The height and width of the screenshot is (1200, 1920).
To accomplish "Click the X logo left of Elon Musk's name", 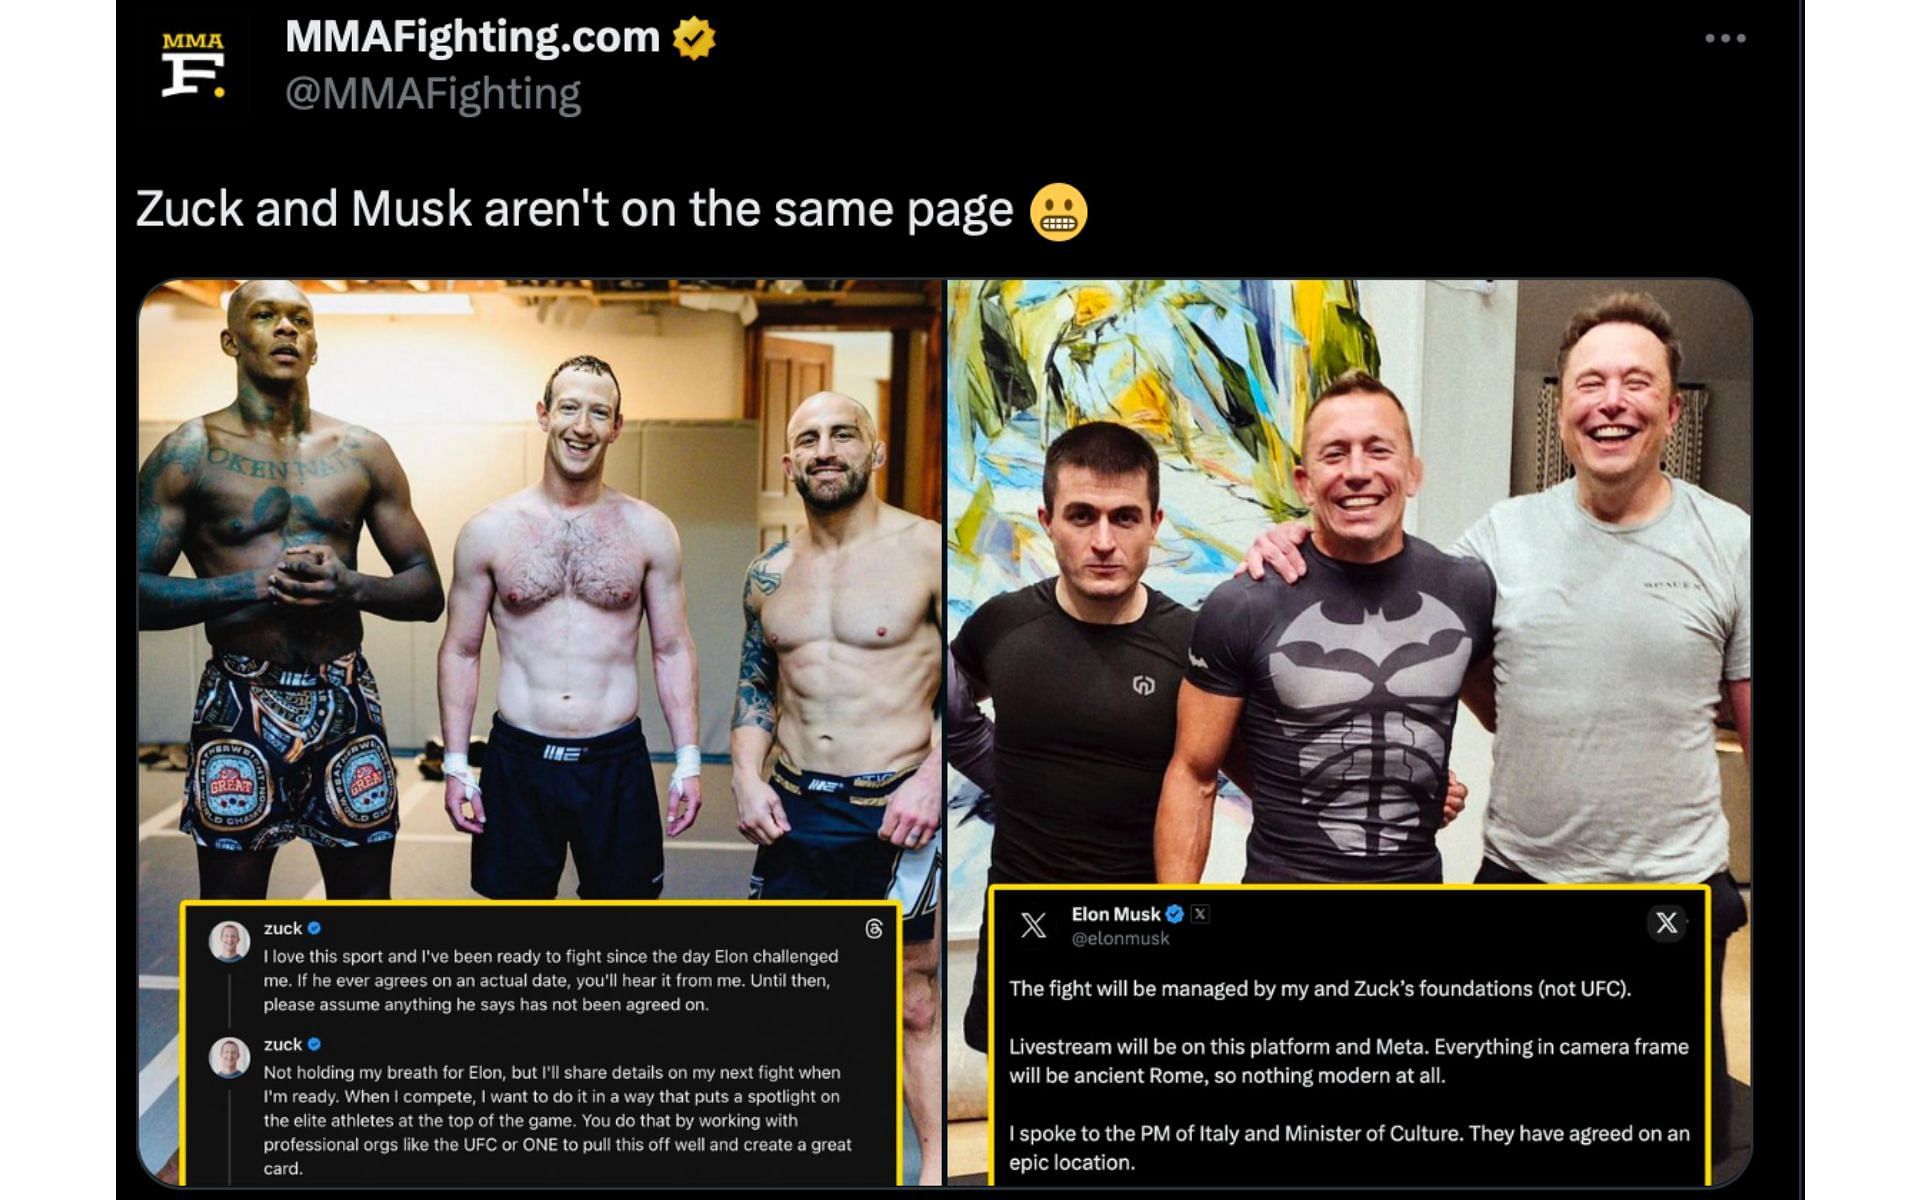I will (1033, 925).
